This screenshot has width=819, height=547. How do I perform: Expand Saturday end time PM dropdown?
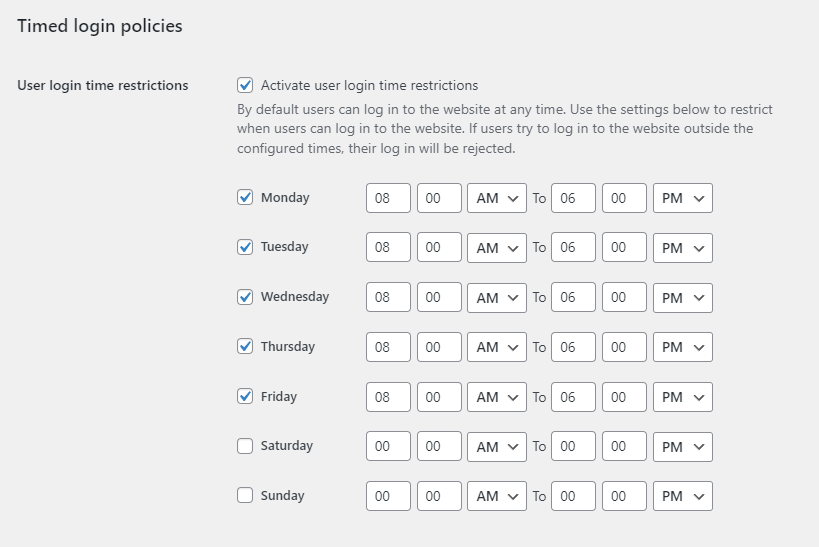coord(682,447)
